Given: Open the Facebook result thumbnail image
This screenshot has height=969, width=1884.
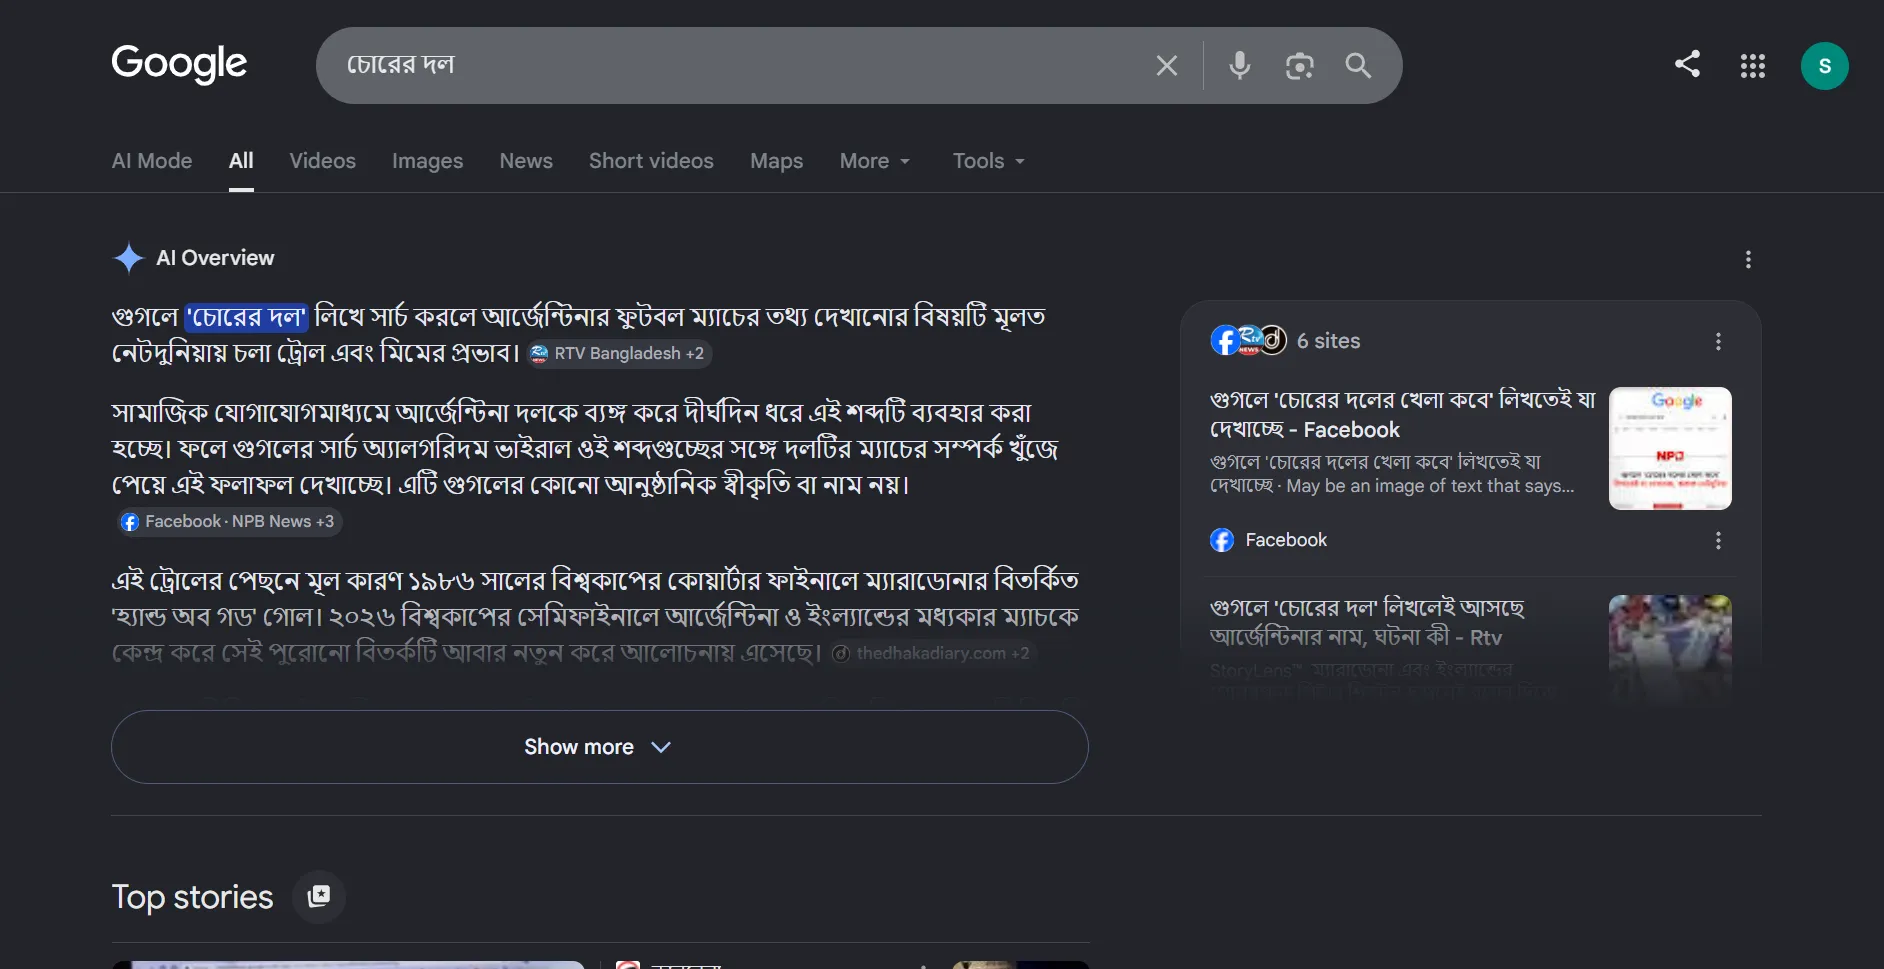Looking at the screenshot, I should (x=1670, y=448).
